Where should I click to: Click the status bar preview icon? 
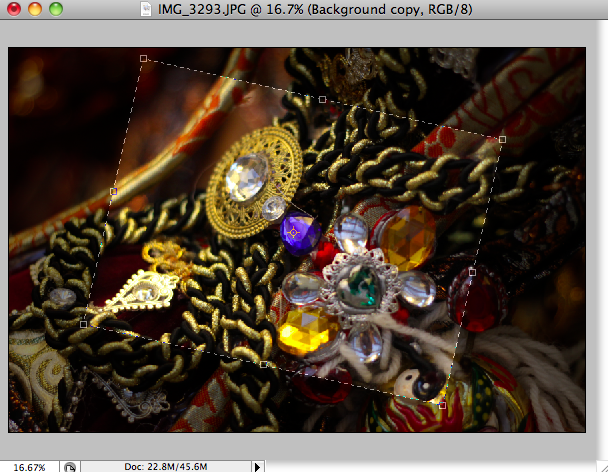click(69, 466)
